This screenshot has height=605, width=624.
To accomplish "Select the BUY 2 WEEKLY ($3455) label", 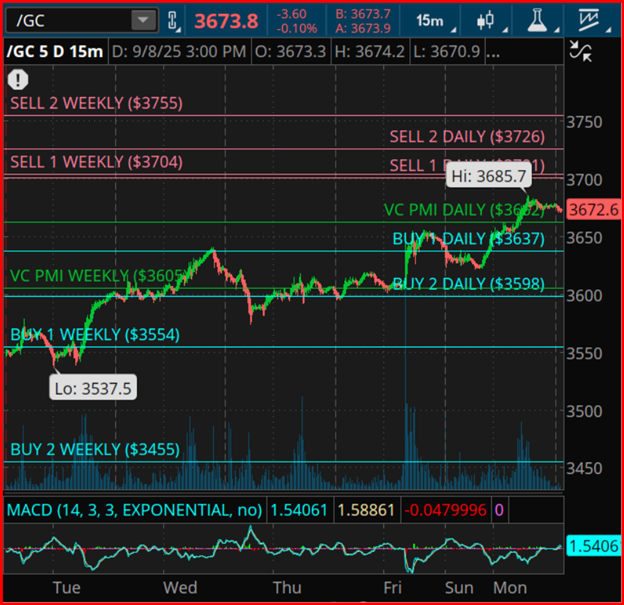I will [95, 449].
